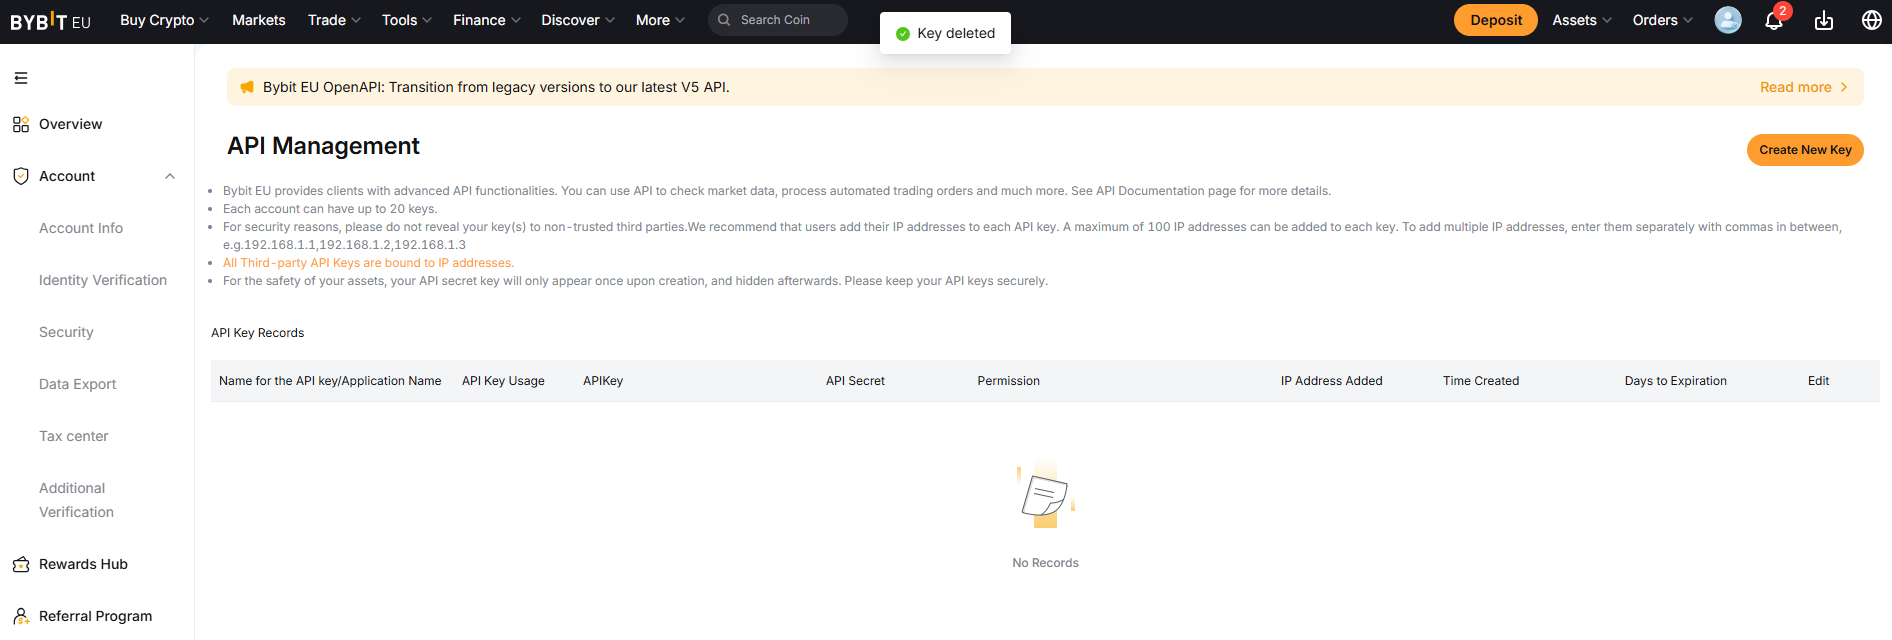The image size is (1892, 640).
Task: Open the Orders dropdown
Action: coord(1663,20)
